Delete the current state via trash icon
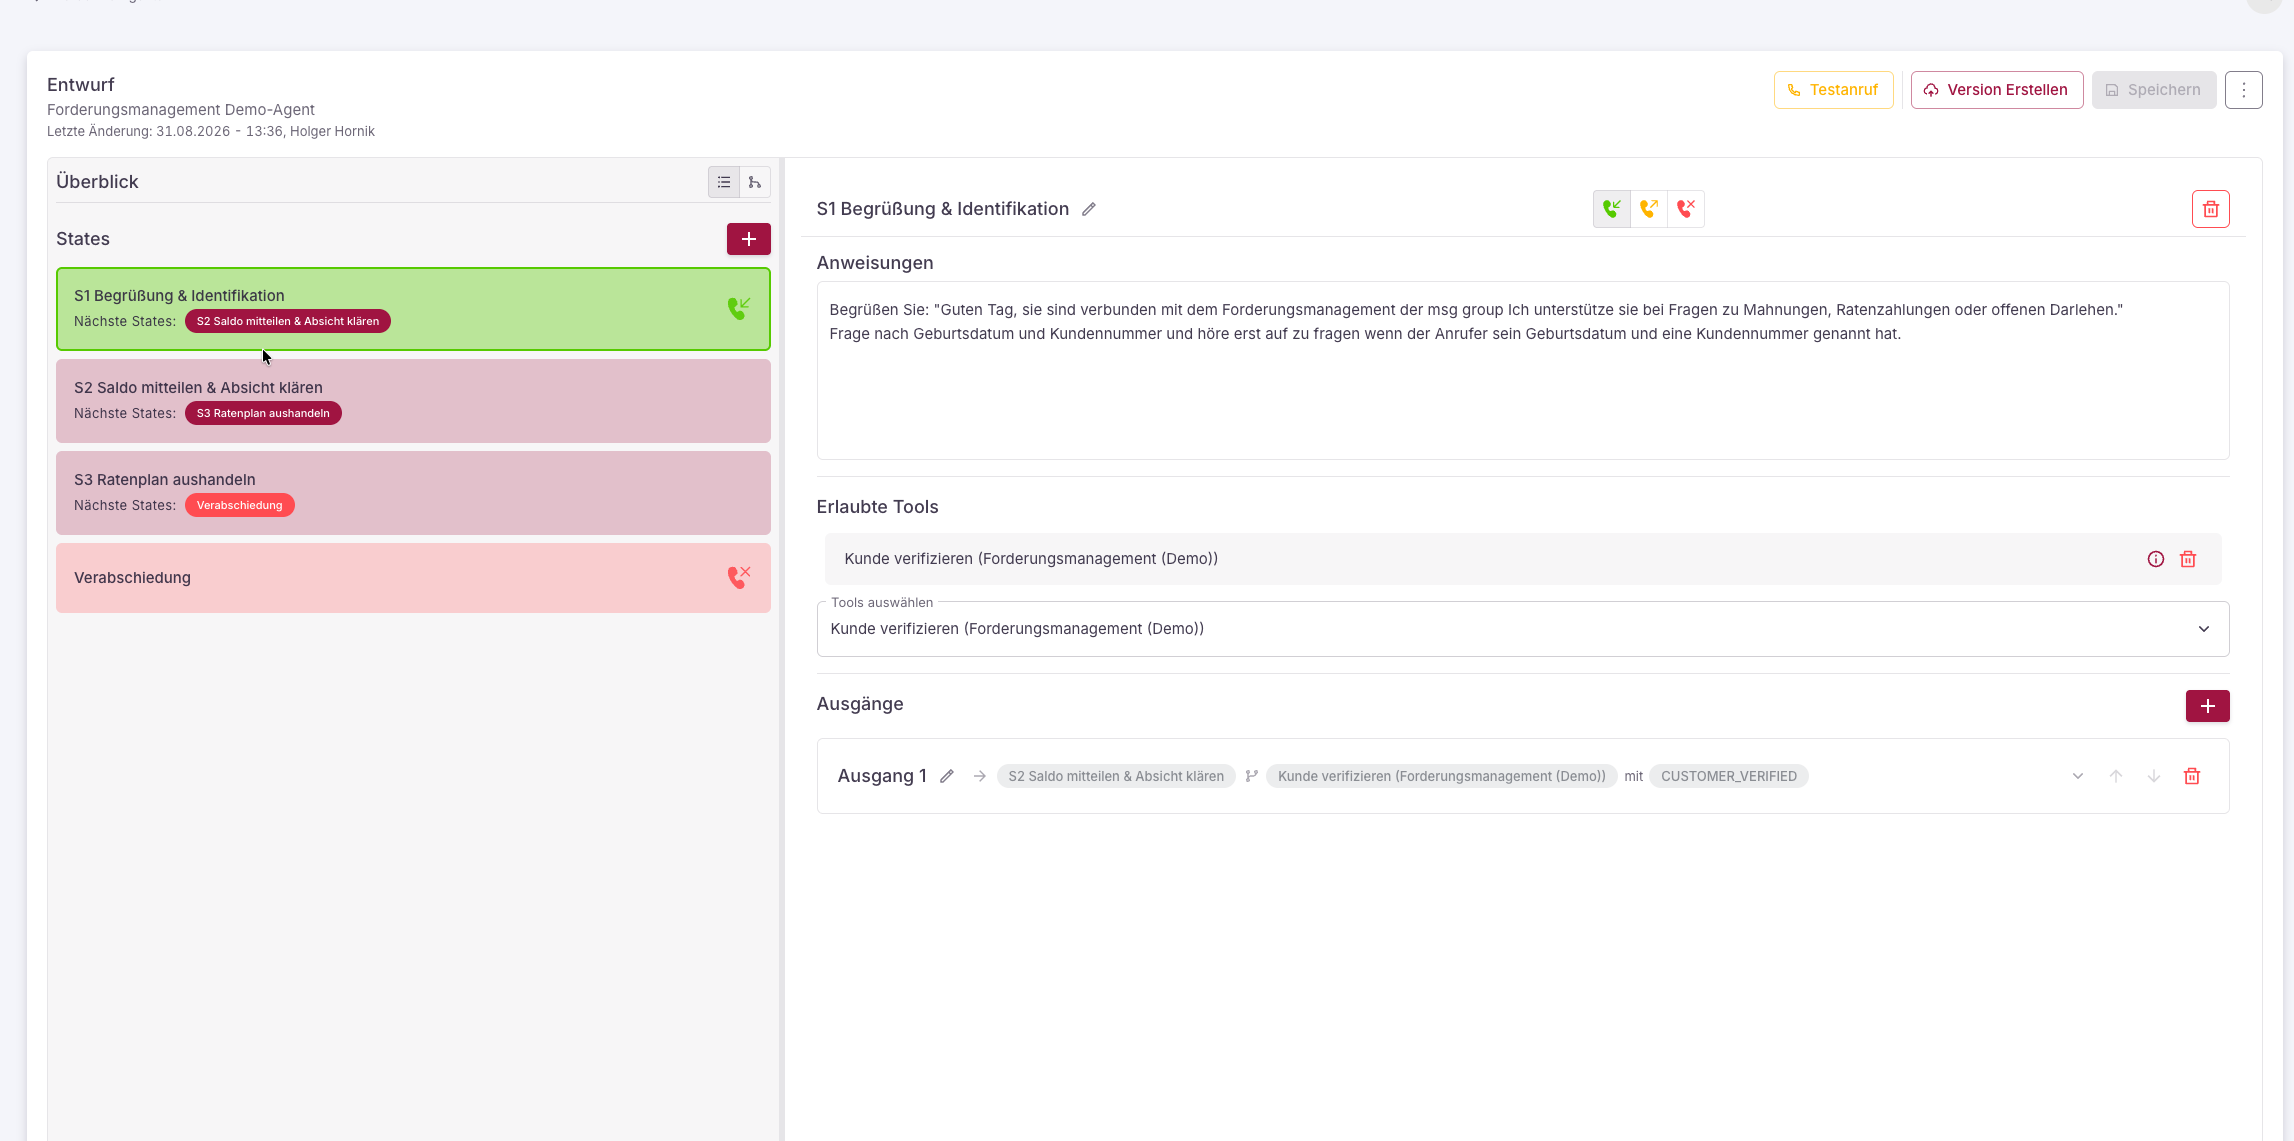The width and height of the screenshot is (2294, 1141). [2211, 209]
